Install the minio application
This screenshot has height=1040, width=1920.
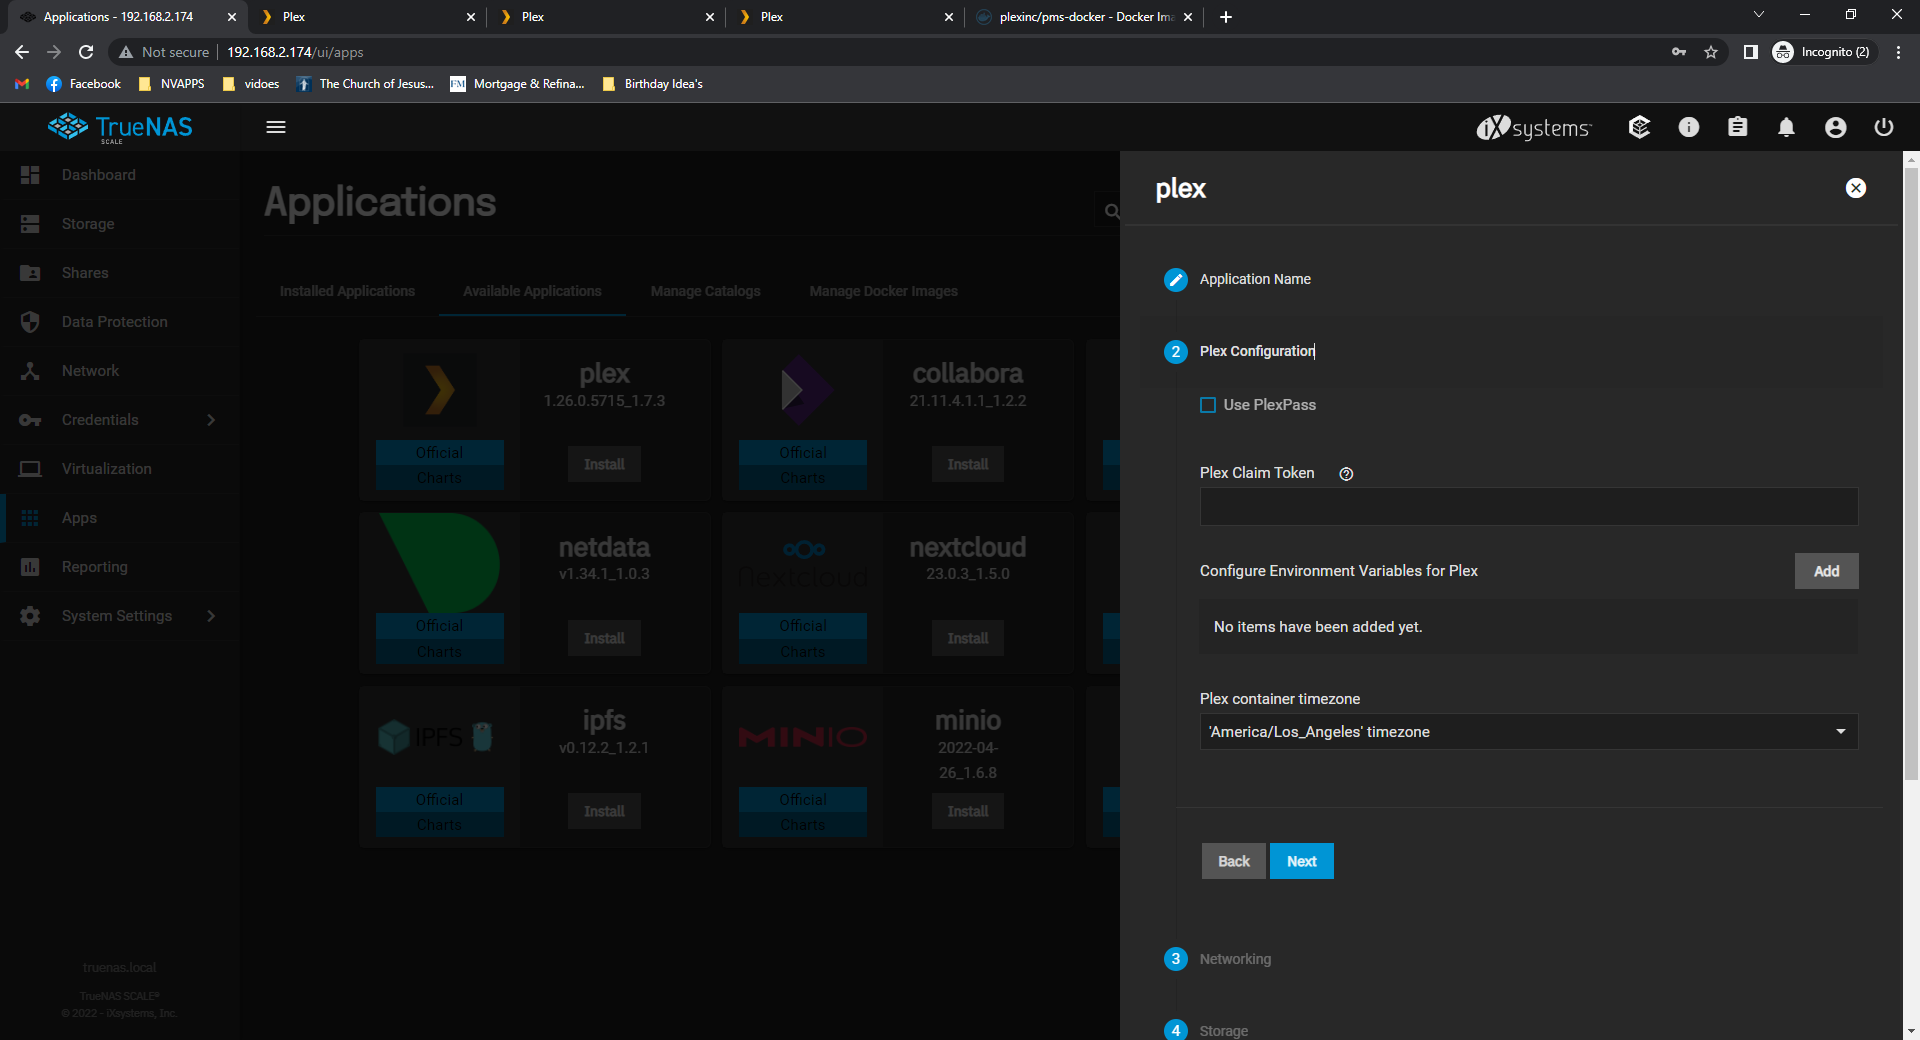tap(967, 811)
